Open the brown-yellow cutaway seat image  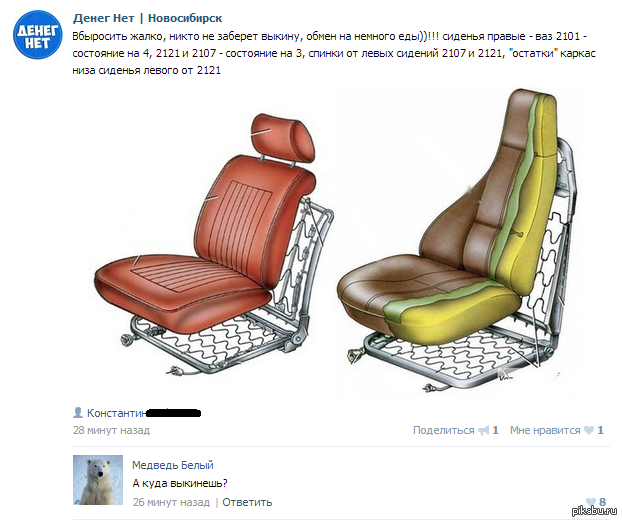tap(456, 241)
